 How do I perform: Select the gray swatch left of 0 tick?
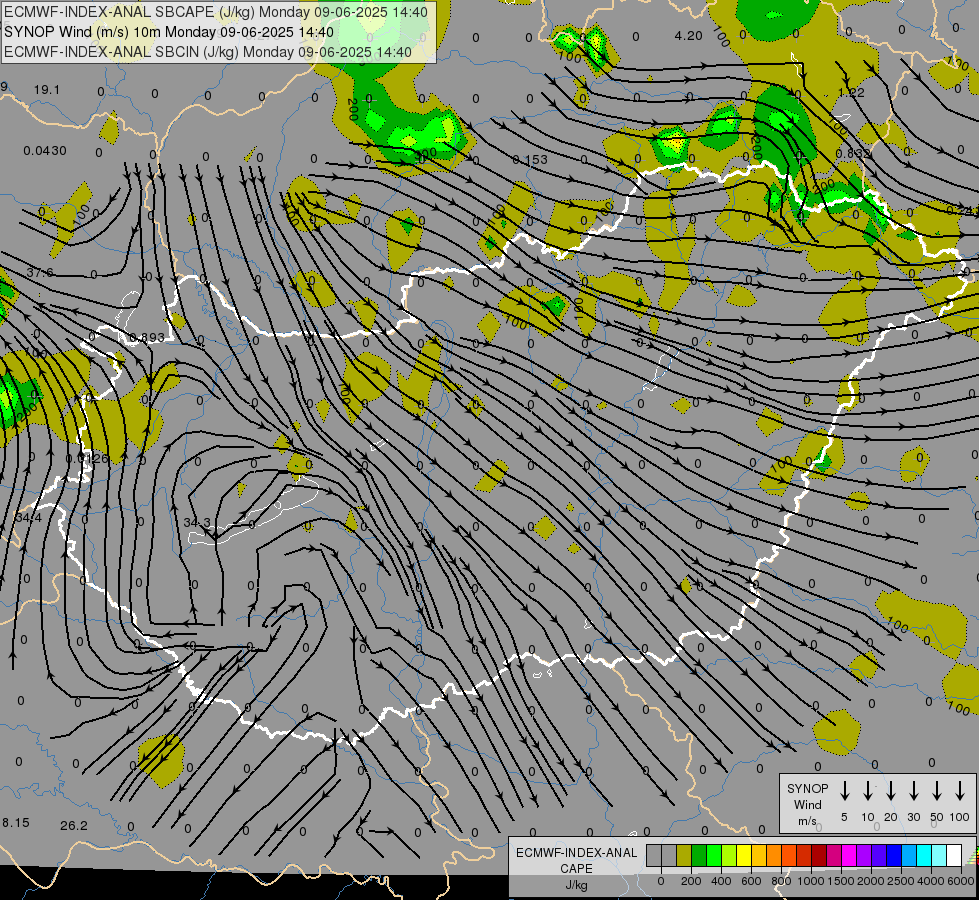654,855
